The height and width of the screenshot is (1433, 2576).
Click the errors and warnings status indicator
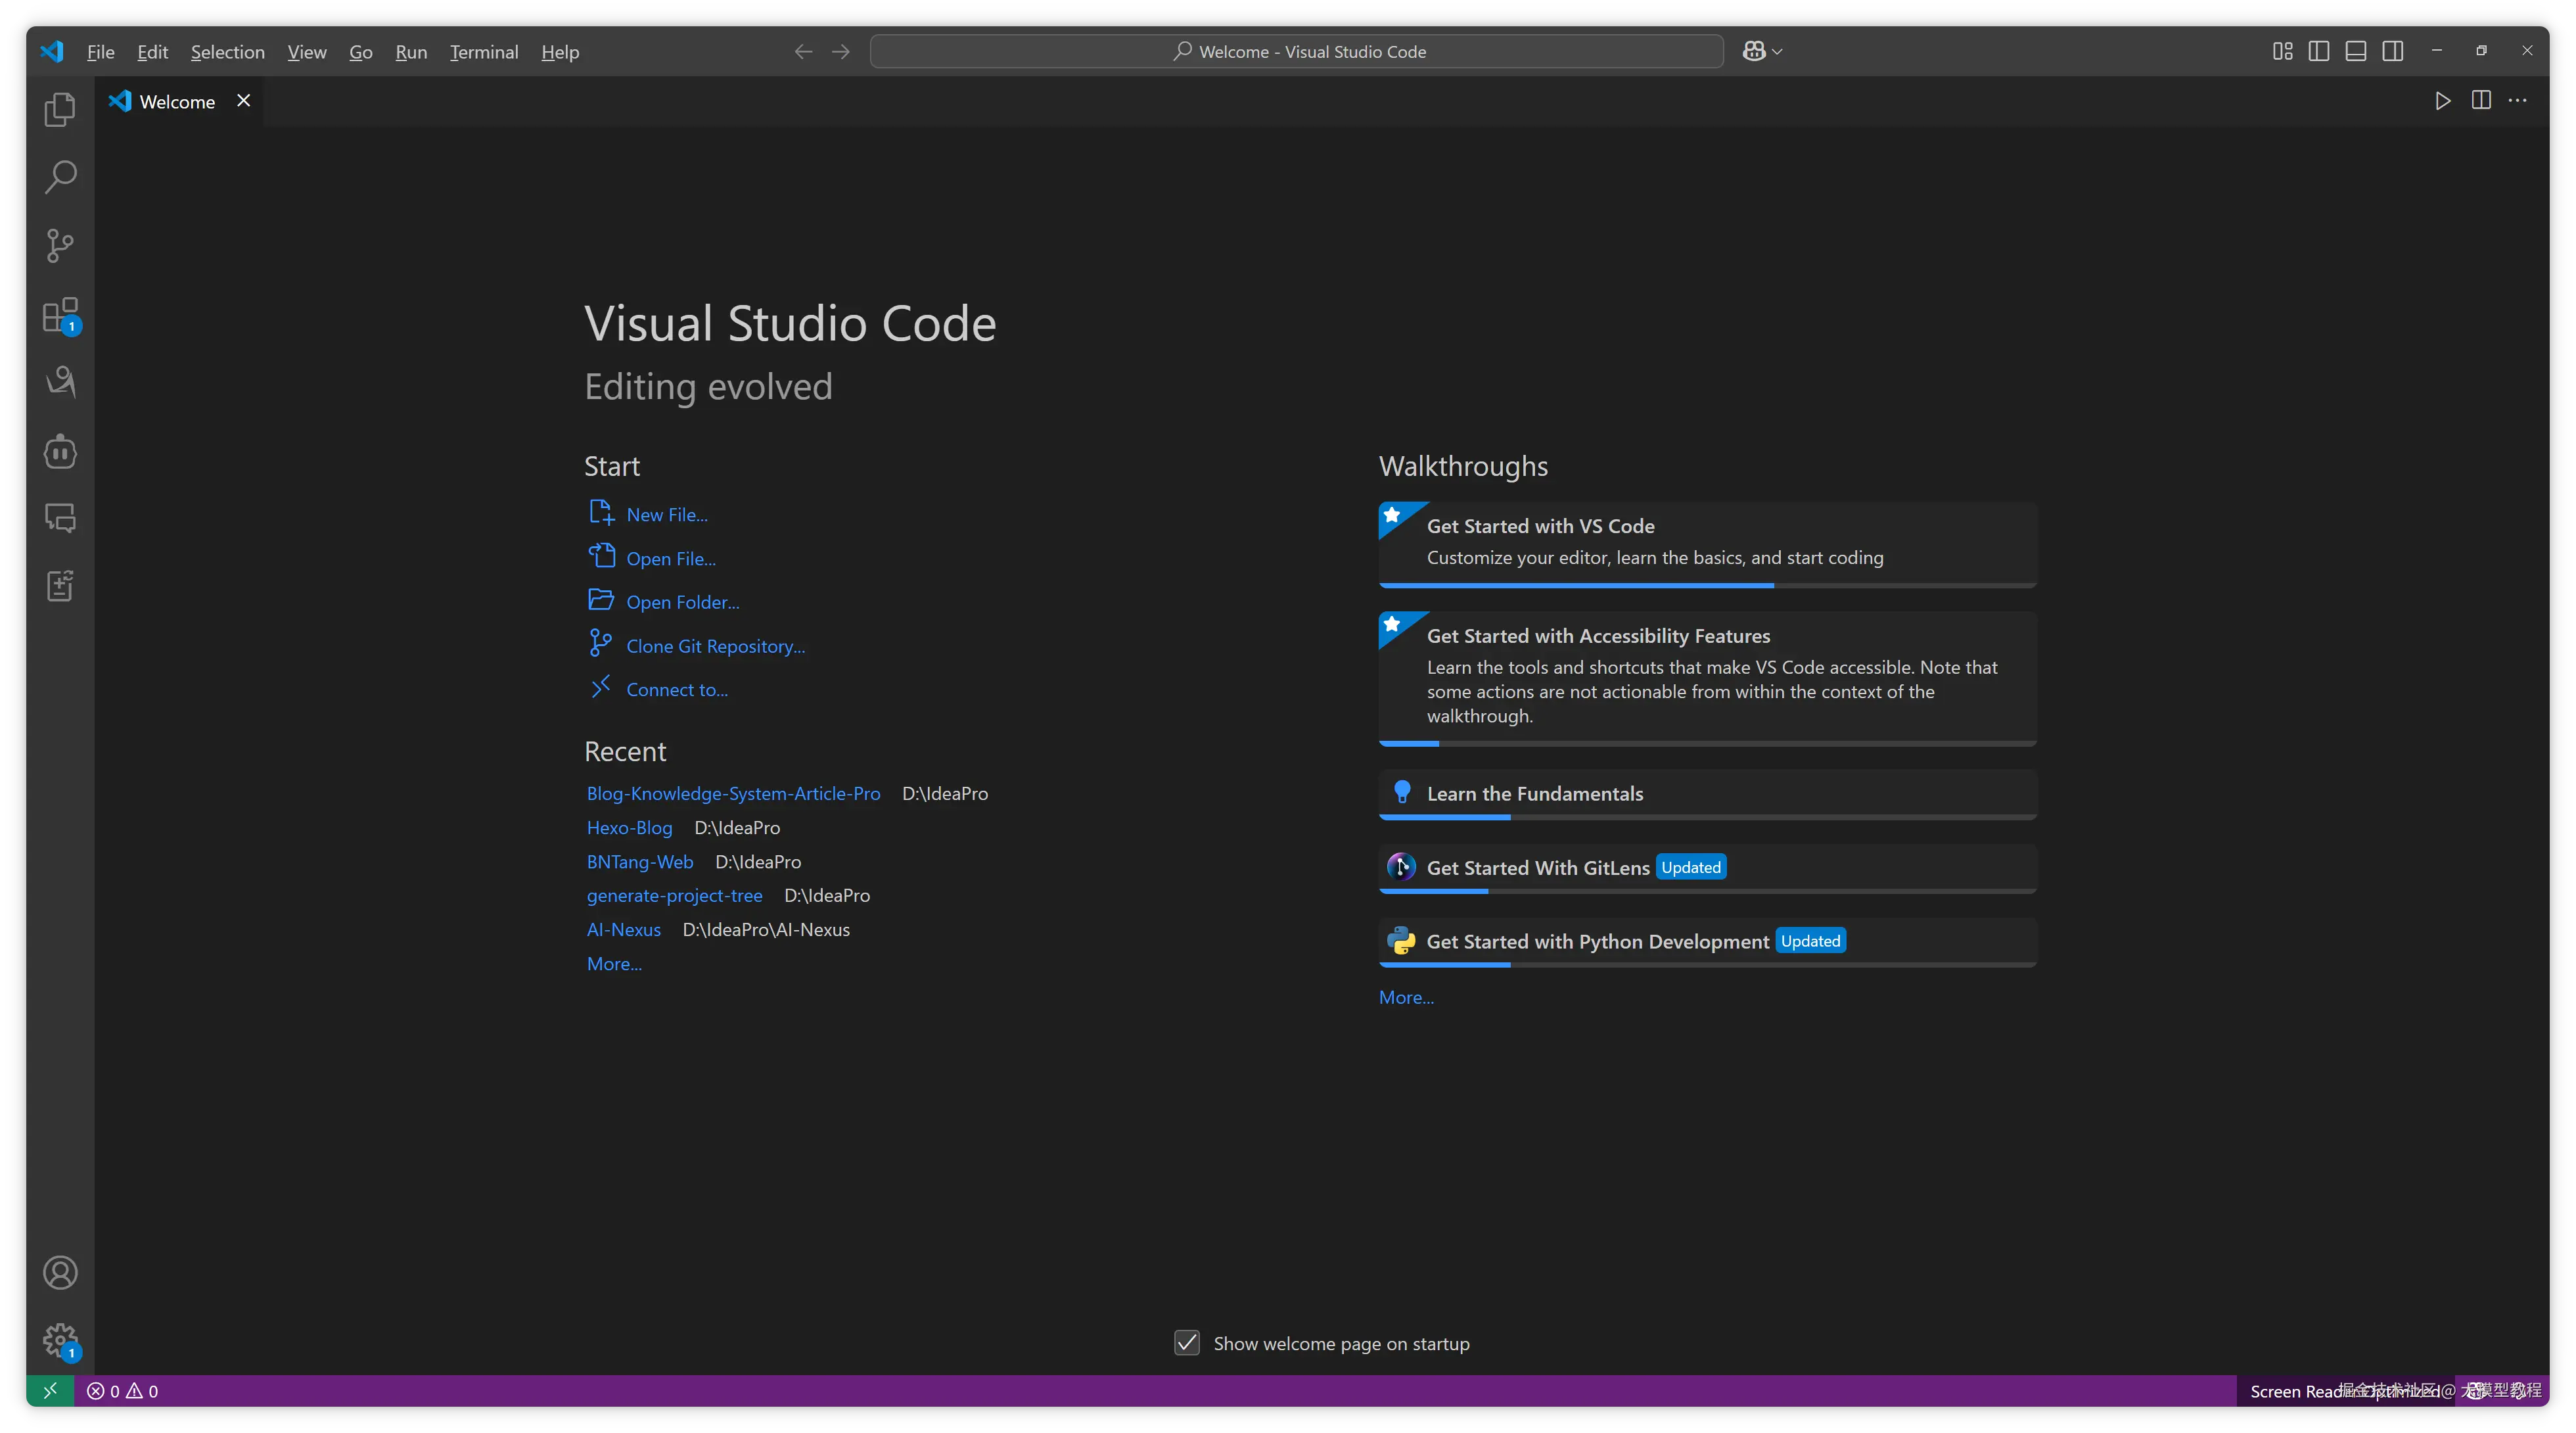pos(122,1391)
